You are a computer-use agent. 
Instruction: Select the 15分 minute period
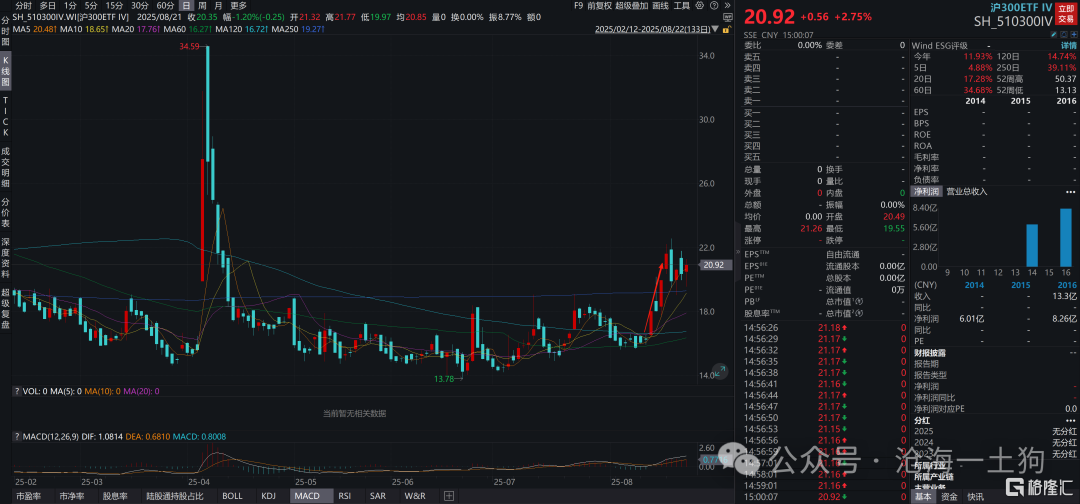[114, 6]
